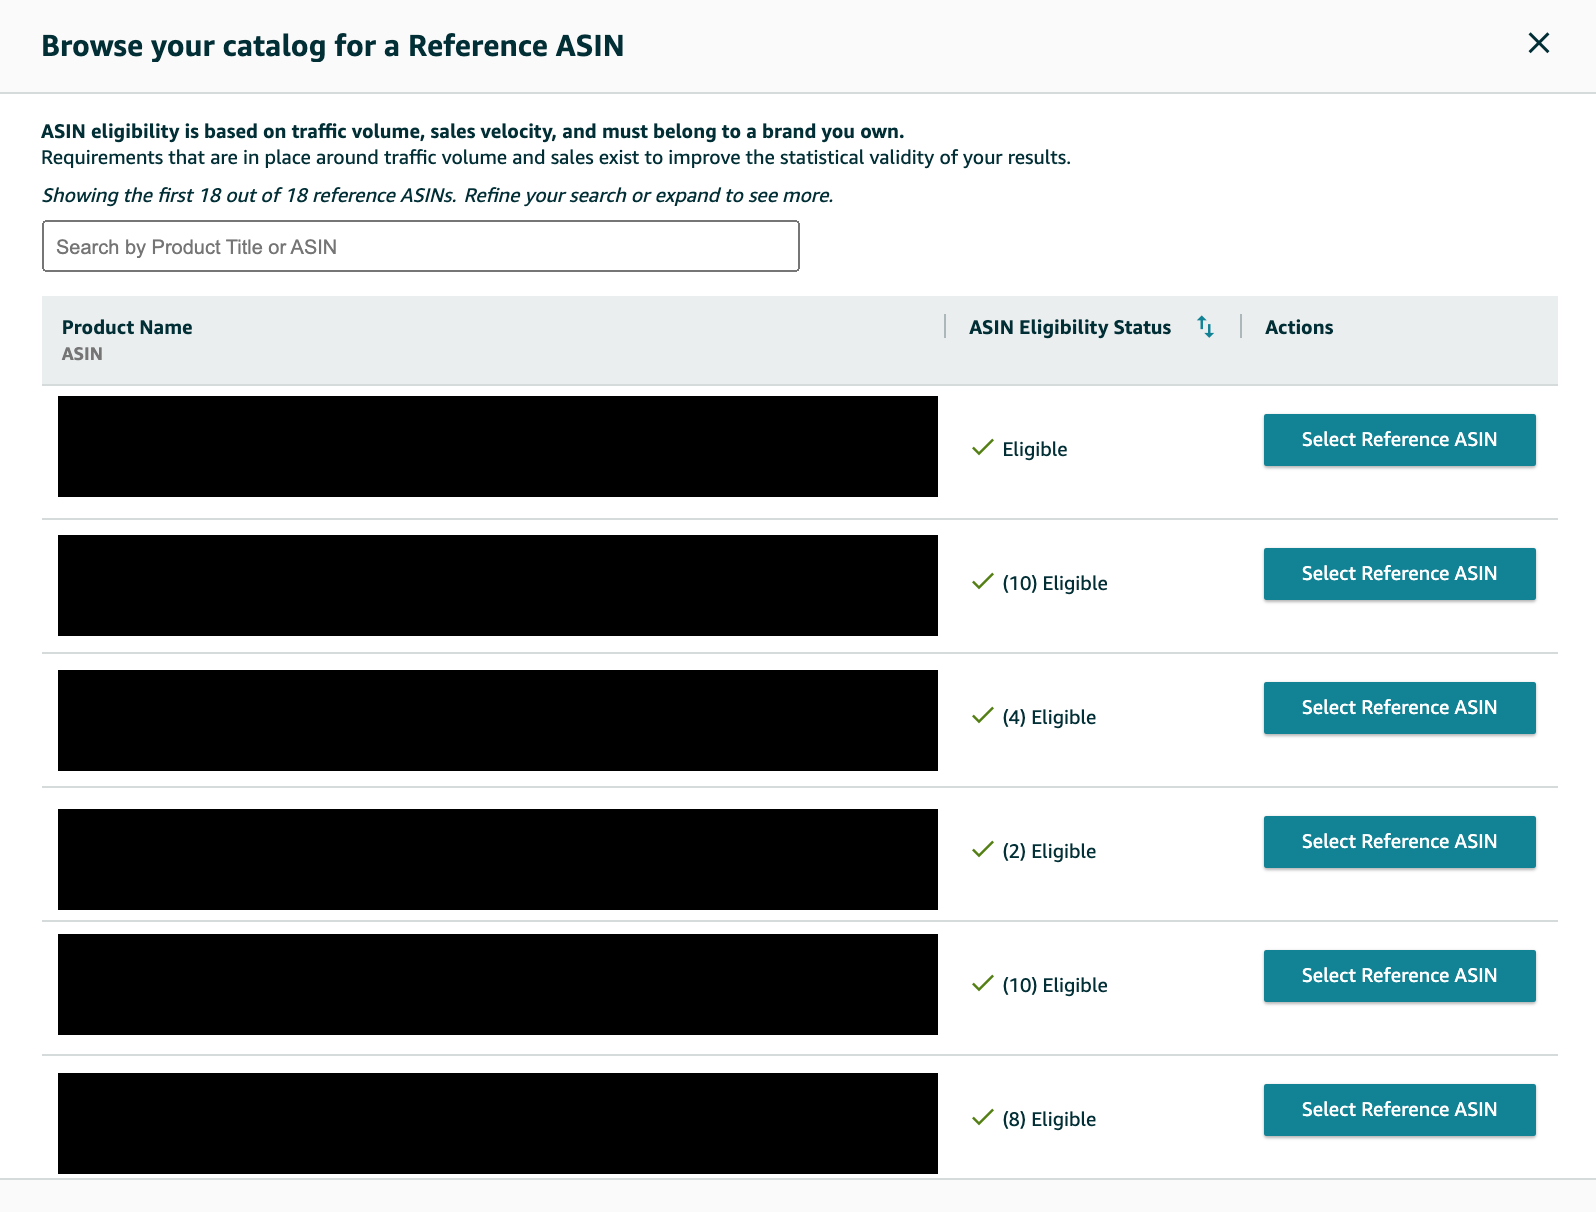Sort by ASIN Eligibility Status arrows icon

click(x=1205, y=327)
